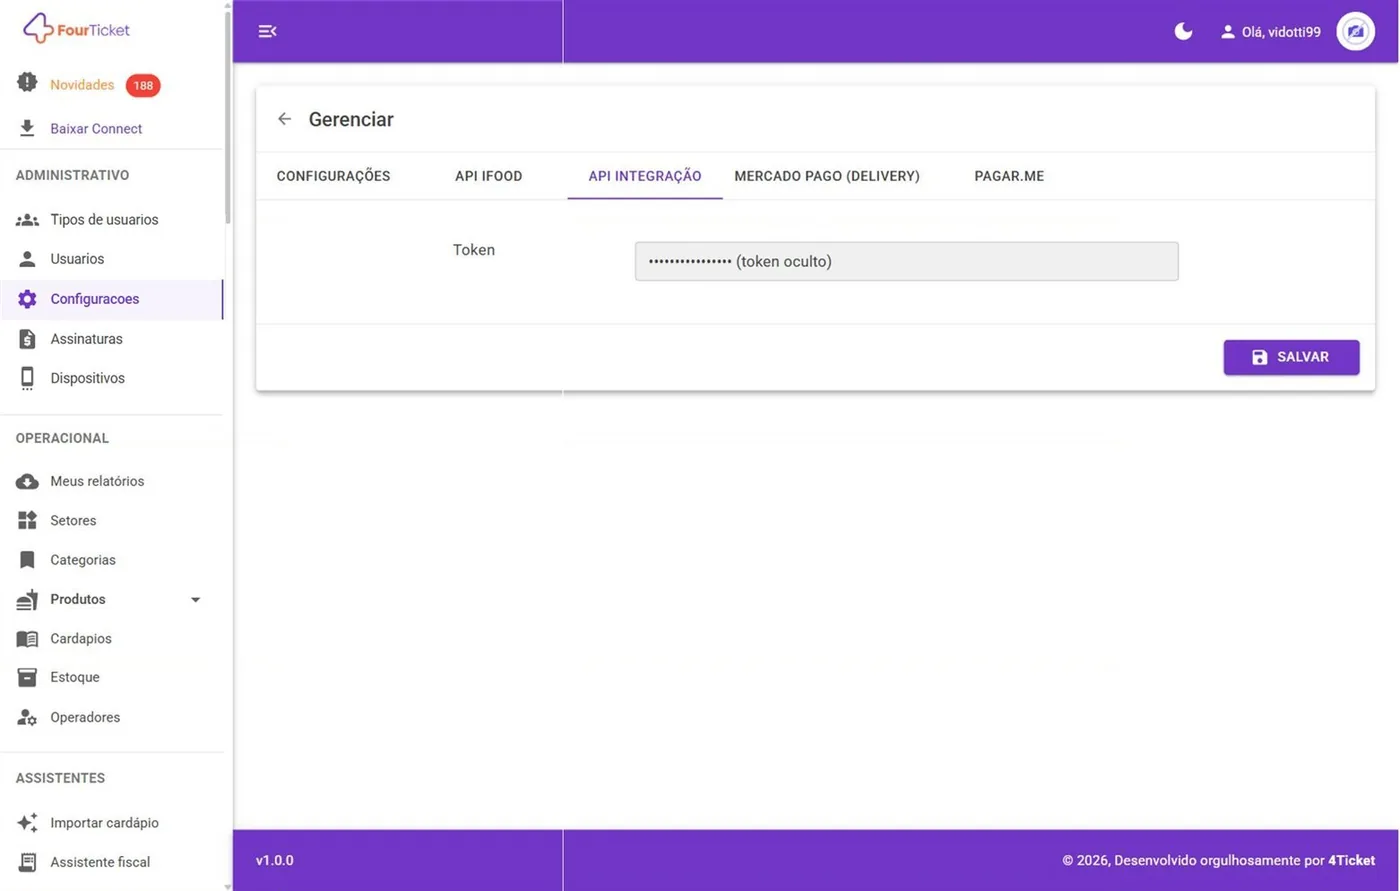
Task: Click the Assinaturas document icon
Action: tap(27, 339)
